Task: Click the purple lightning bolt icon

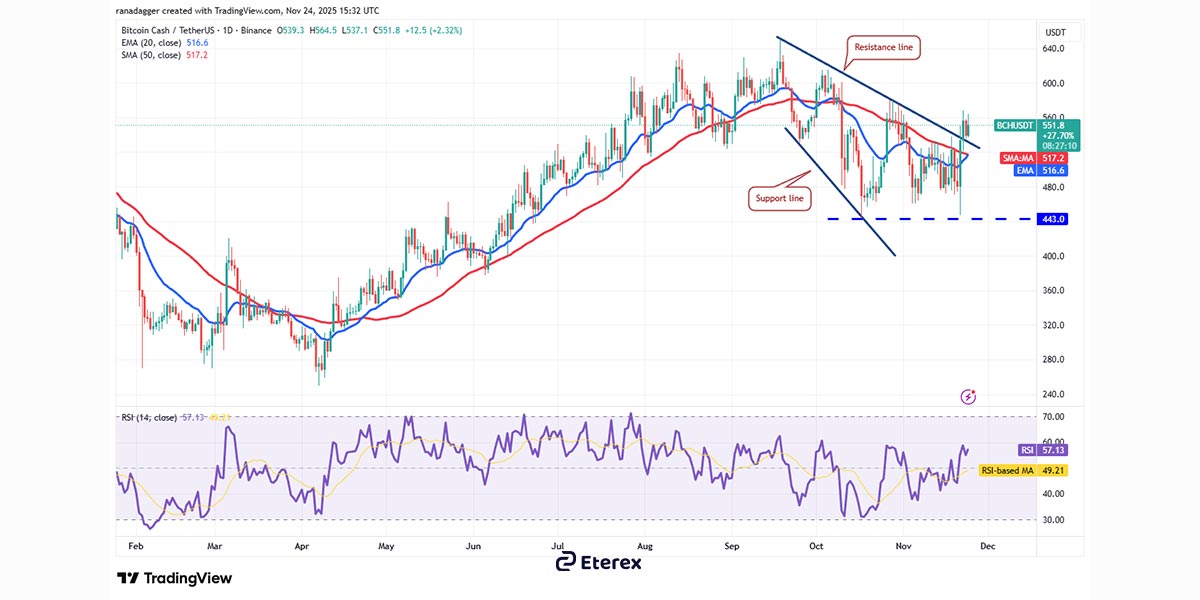Action: (x=968, y=397)
